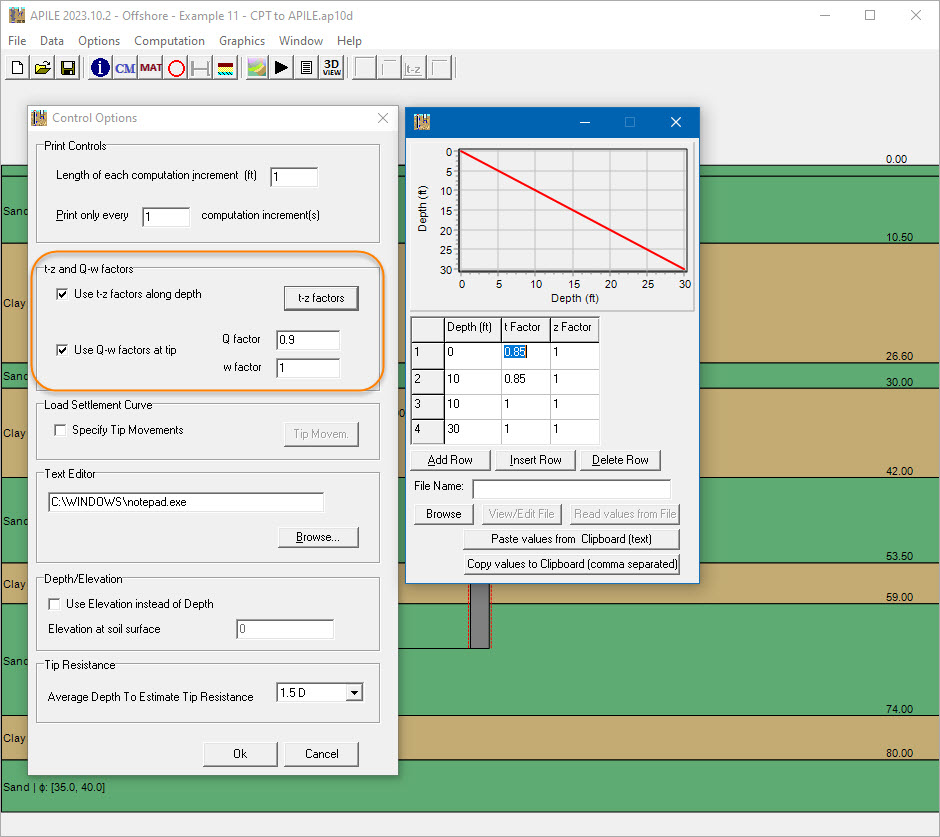The height and width of the screenshot is (837, 940).
Task: Open the Graphics menu
Action: point(241,41)
